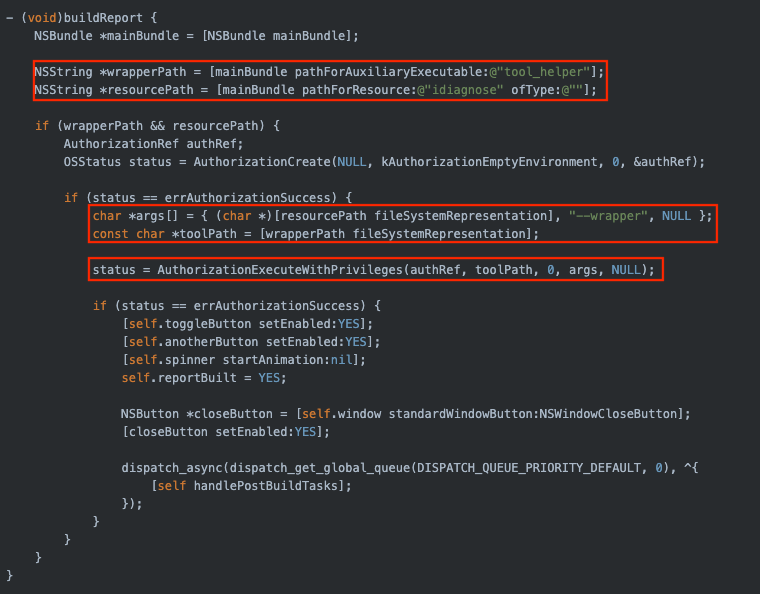This screenshot has width=760, height=594.
Task: Click the spinner startAnimation statement
Action: pyautogui.click(x=243, y=360)
